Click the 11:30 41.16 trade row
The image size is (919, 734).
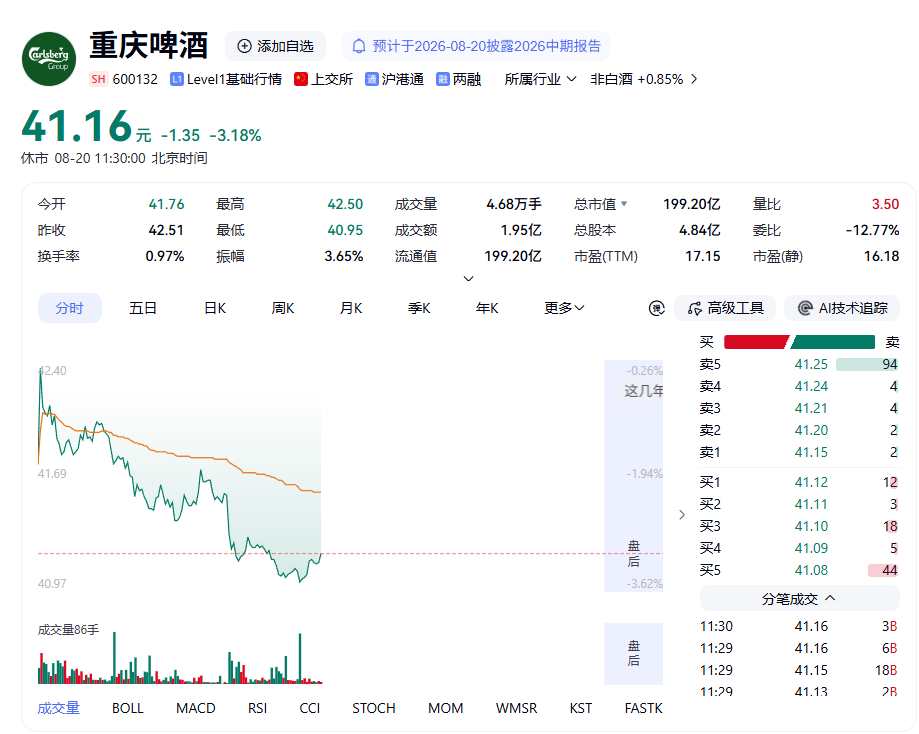click(799, 626)
